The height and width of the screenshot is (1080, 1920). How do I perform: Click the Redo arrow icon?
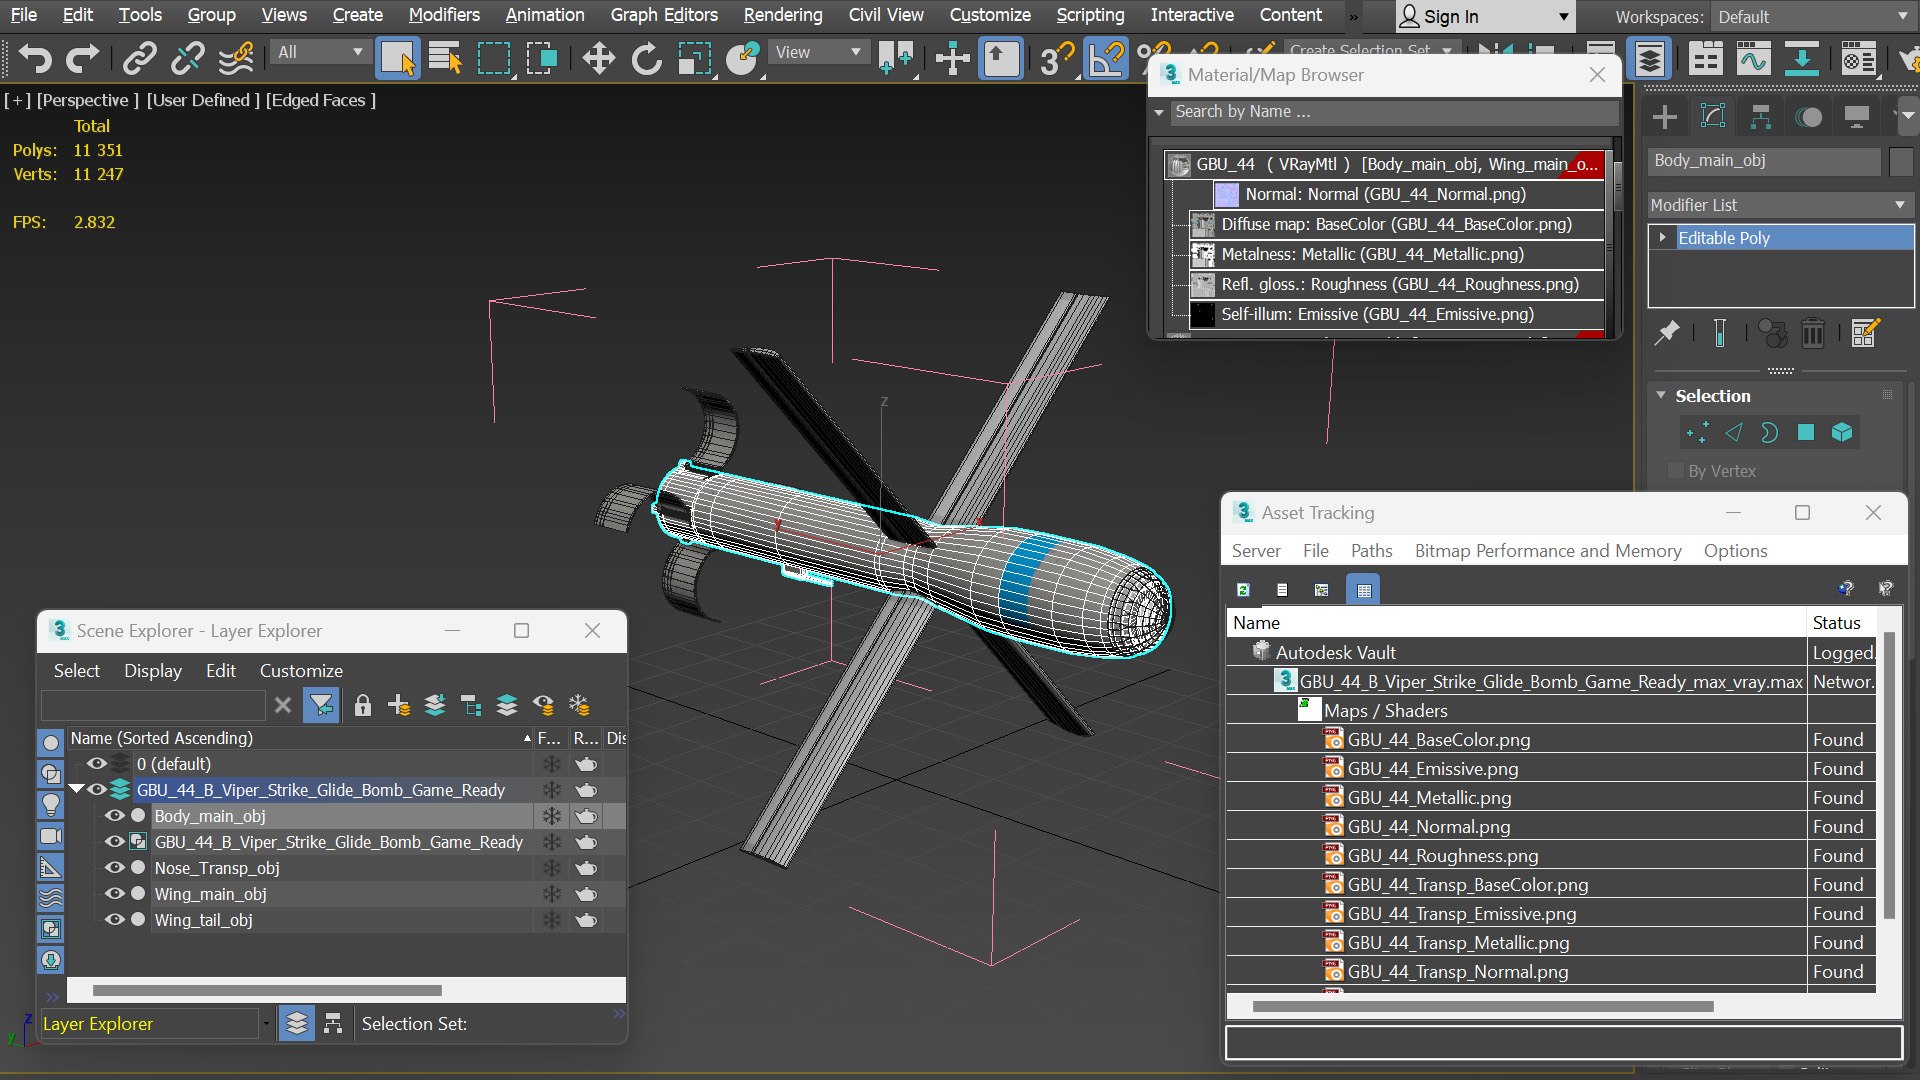(x=82, y=58)
